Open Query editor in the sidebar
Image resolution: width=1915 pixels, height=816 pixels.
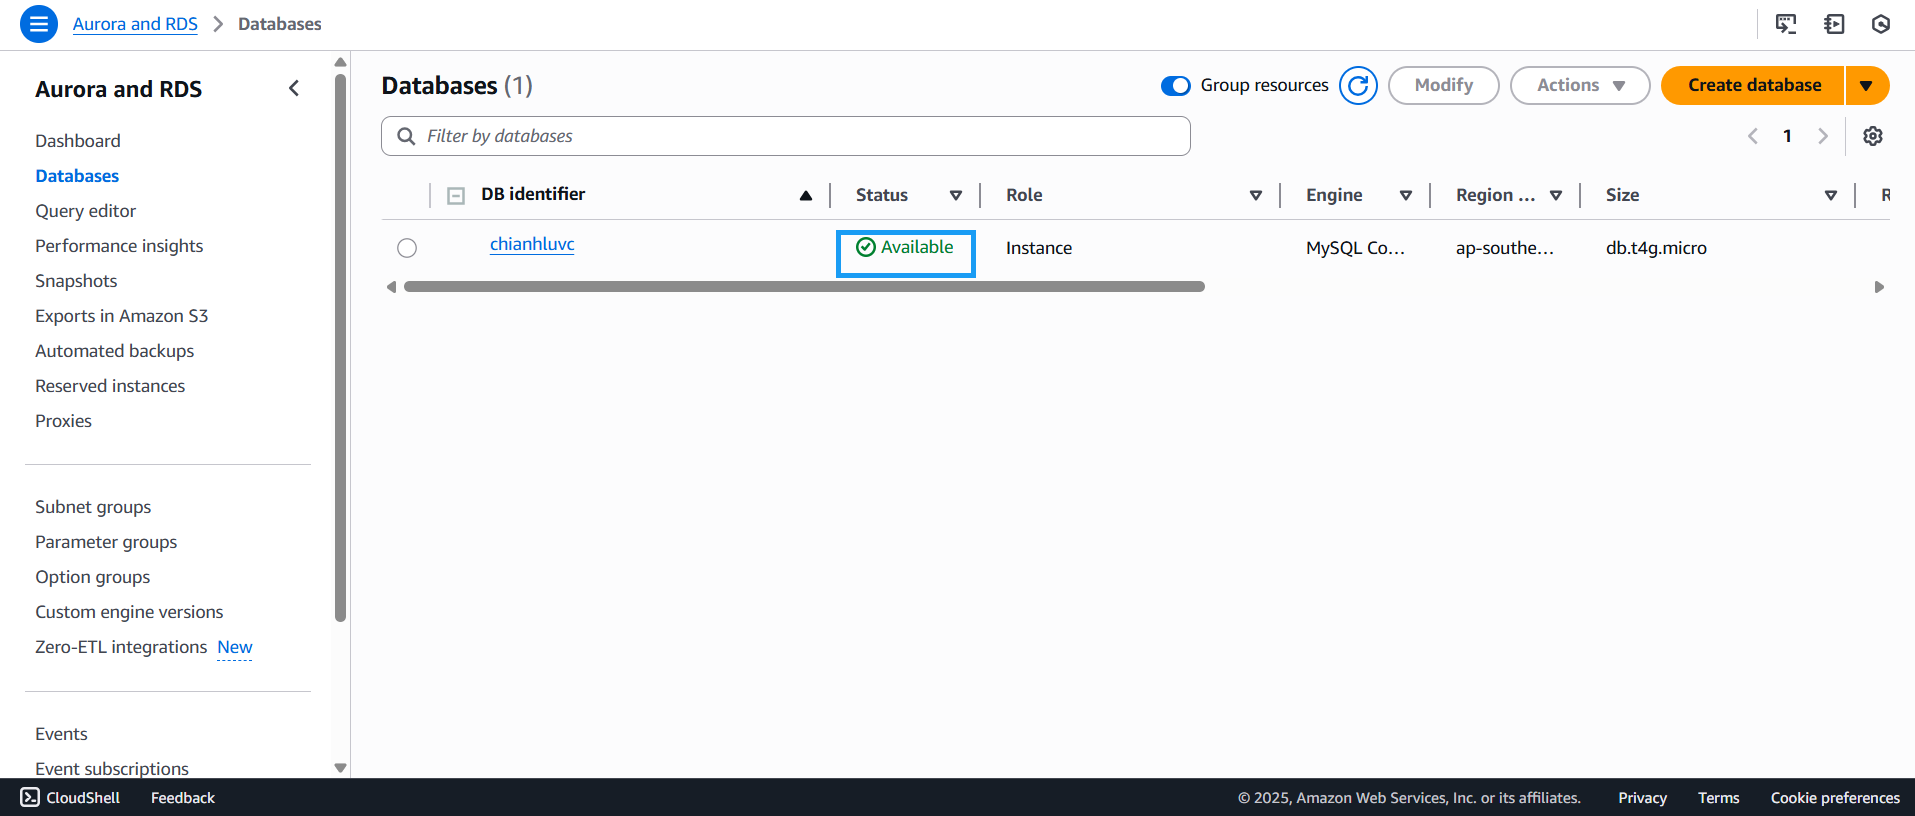pyautogui.click(x=85, y=211)
